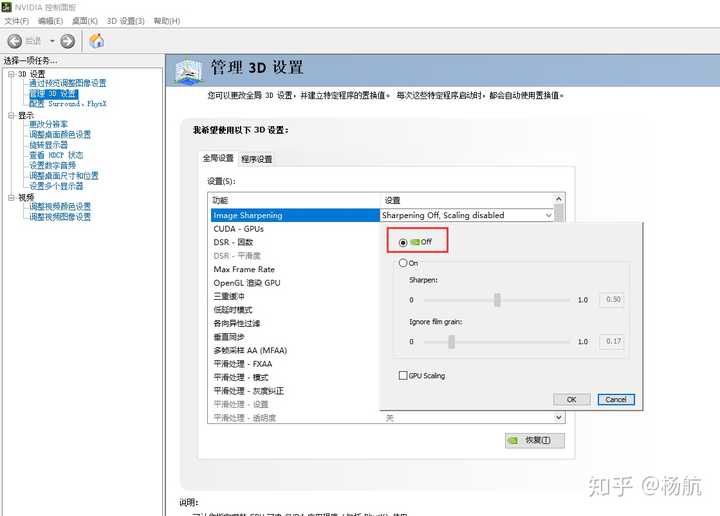Click the 恢复 restore button

(x=535, y=440)
